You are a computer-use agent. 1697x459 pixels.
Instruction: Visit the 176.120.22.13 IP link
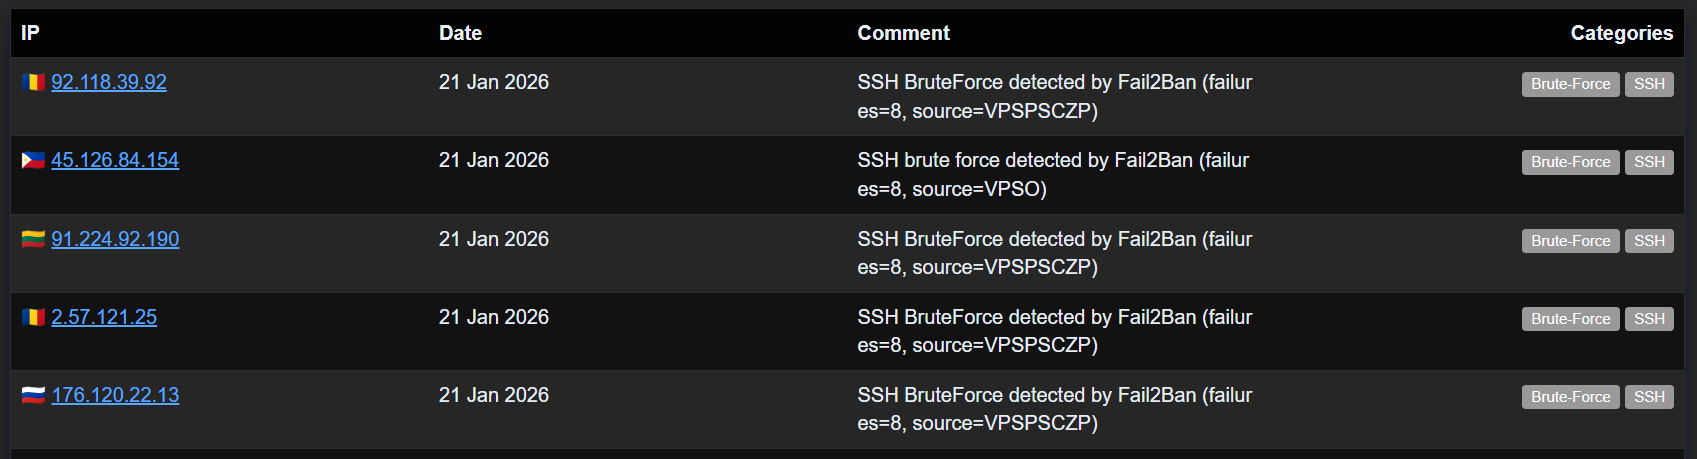pyautogui.click(x=115, y=395)
